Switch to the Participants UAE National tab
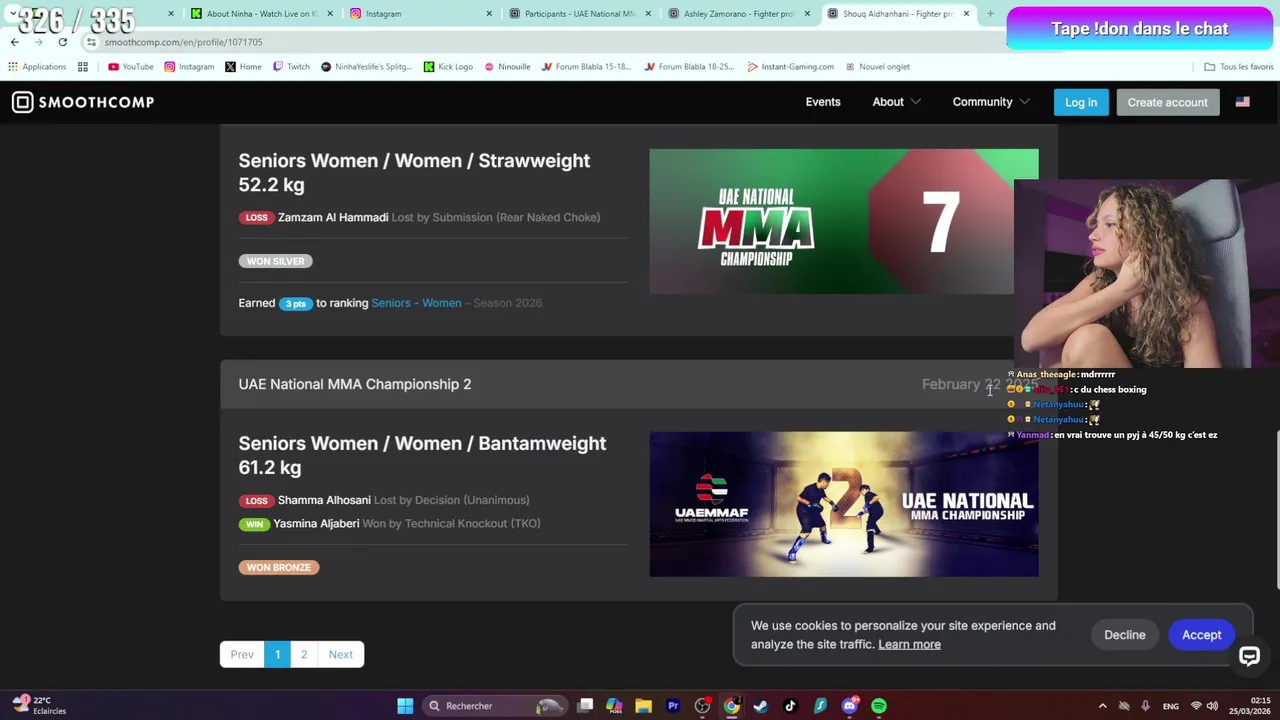1280x720 pixels. [x=578, y=14]
